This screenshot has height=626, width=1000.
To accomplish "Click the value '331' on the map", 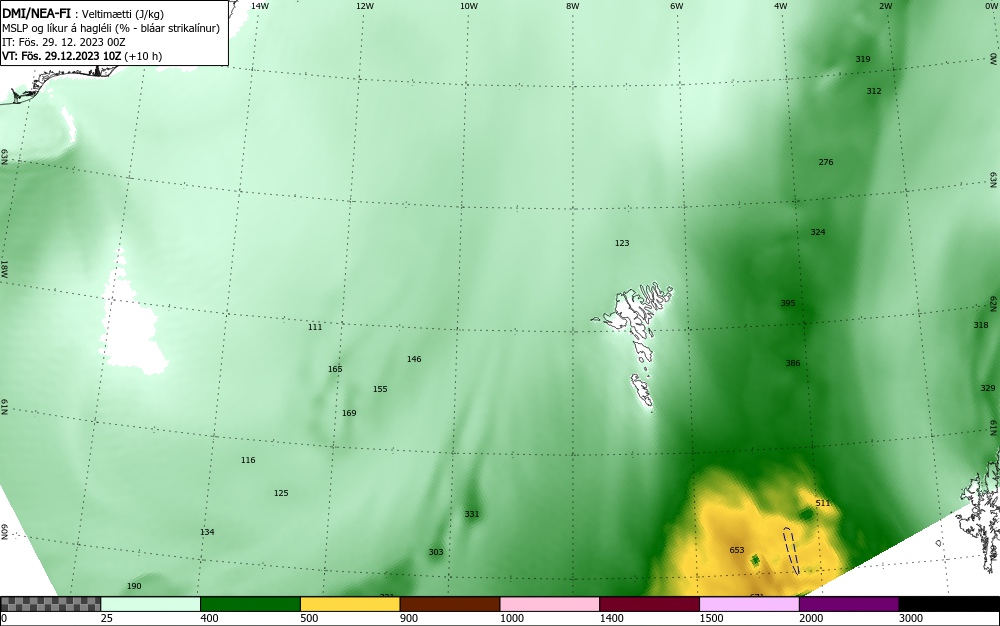I will (471, 514).
